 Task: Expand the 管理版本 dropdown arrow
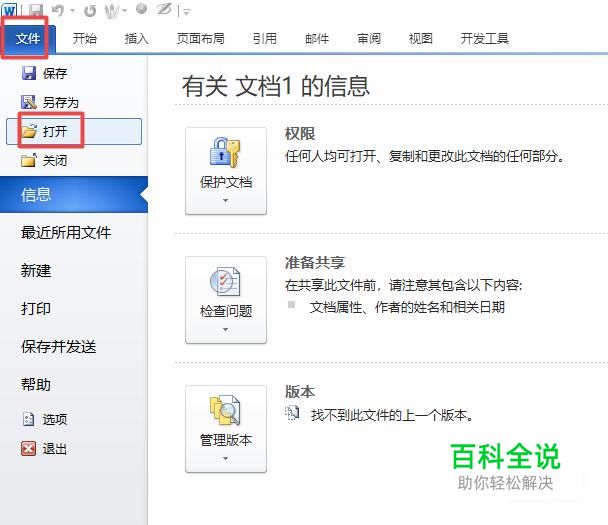click(226, 459)
